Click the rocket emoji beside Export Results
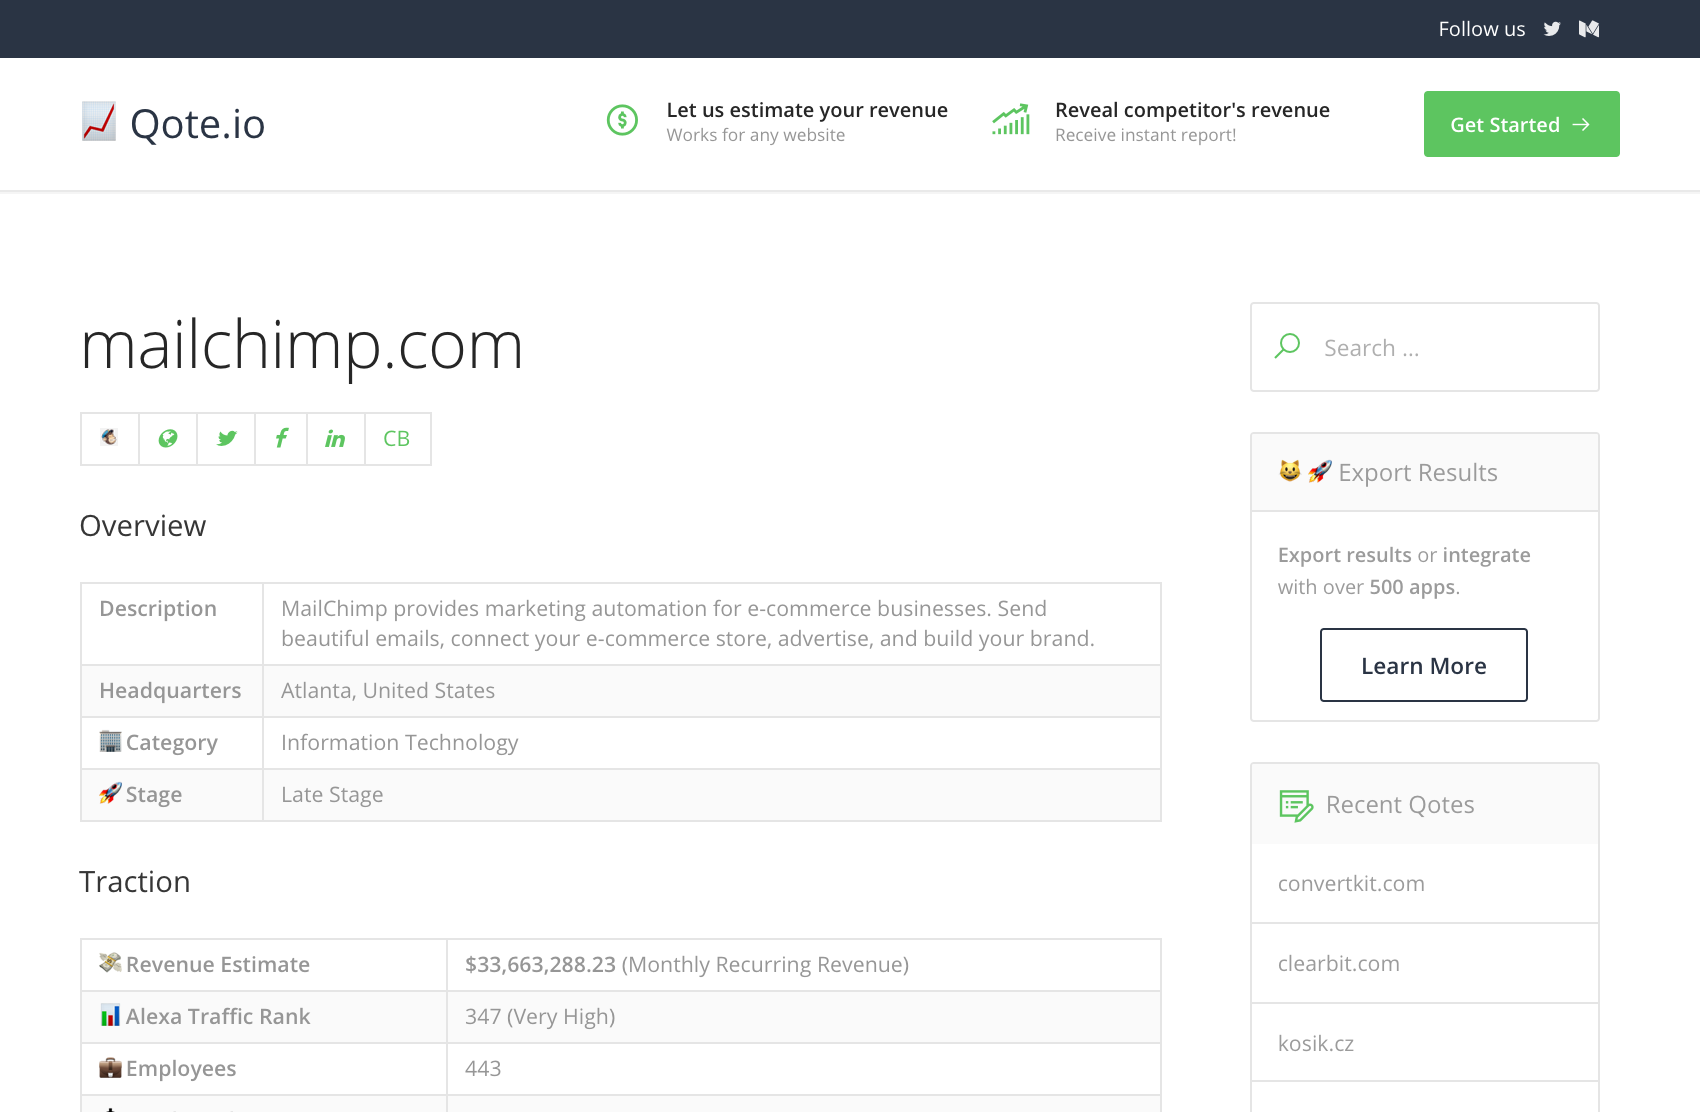The image size is (1700, 1112). [1320, 471]
